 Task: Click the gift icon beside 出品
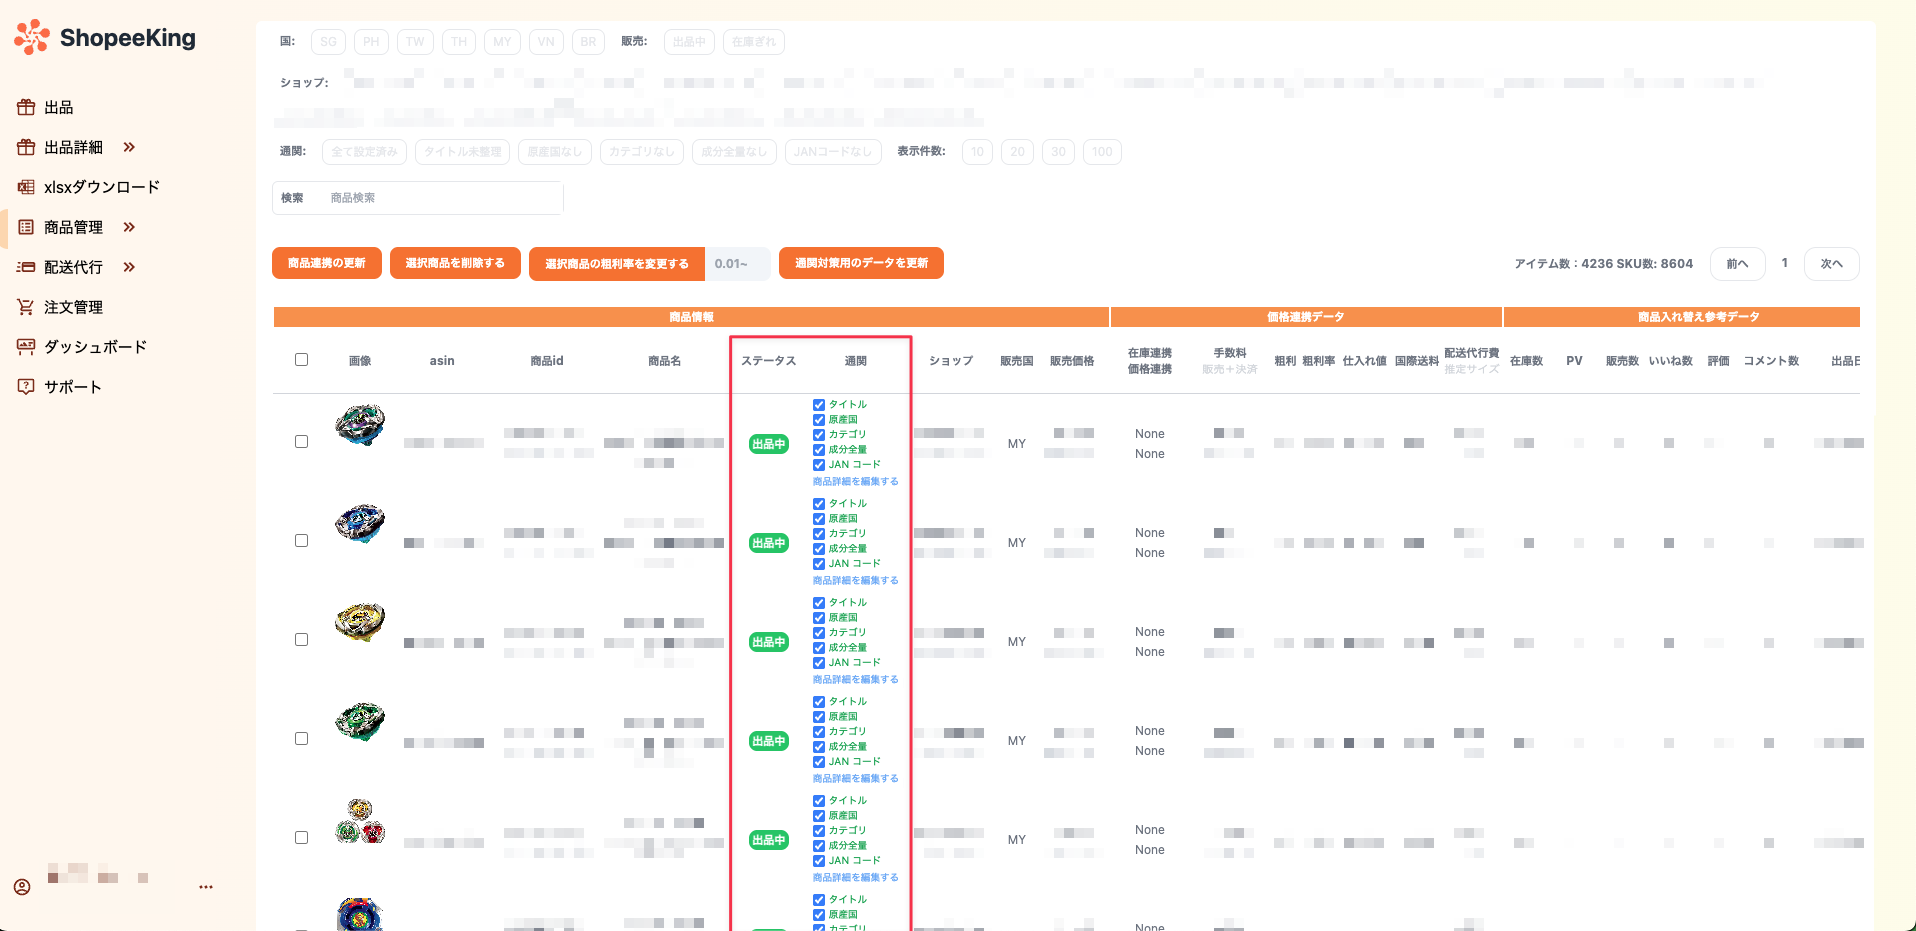point(26,107)
